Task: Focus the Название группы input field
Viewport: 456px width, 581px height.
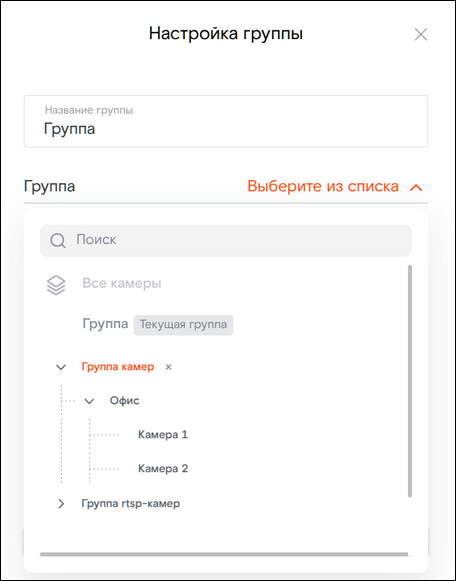Action: click(226, 121)
